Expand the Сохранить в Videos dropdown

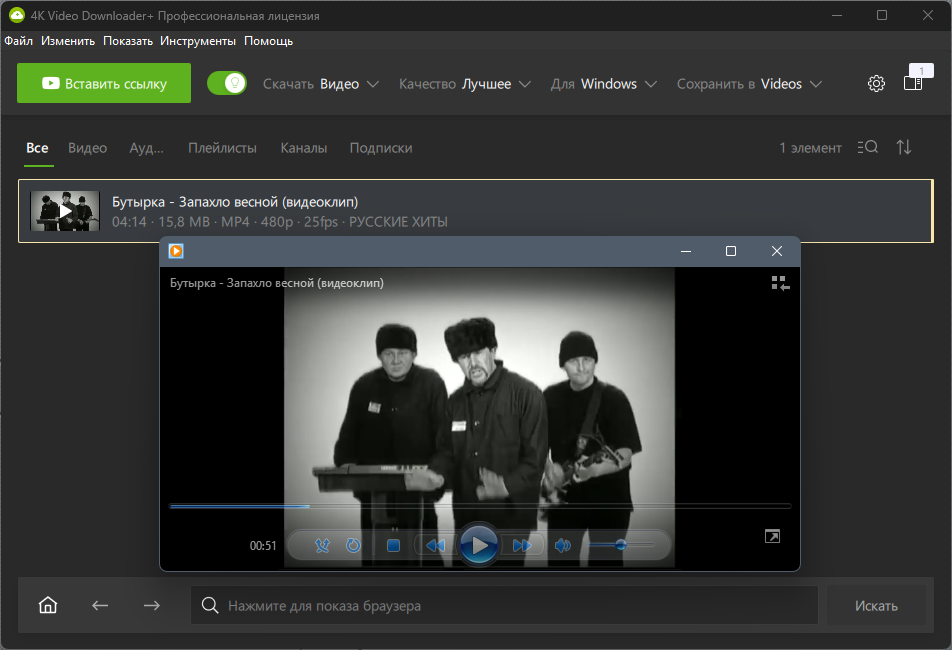749,84
